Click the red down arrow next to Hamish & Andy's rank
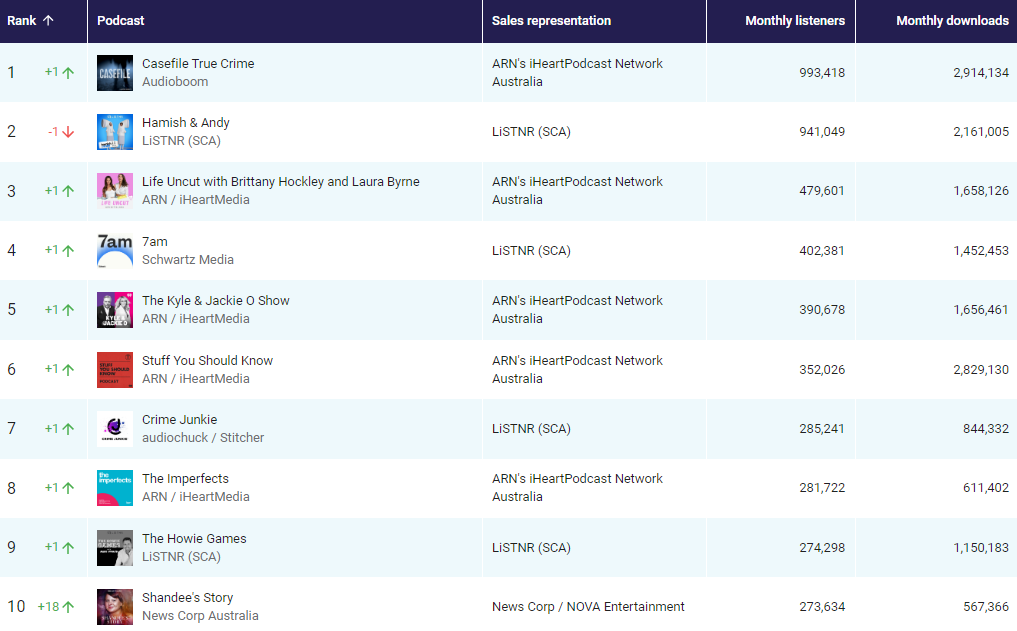The width and height of the screenshot is (1017, 631). pyautogui.click(x=68, y=132)
